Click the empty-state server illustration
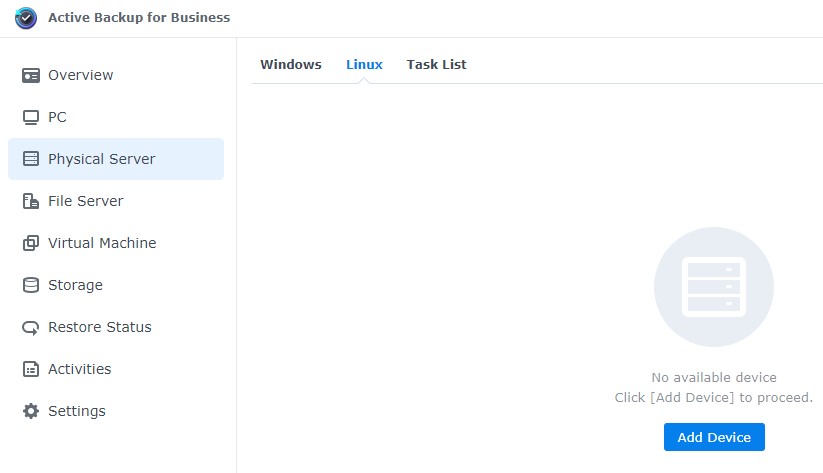The height and width of the screenshot is (473, 823). point(714,287)
